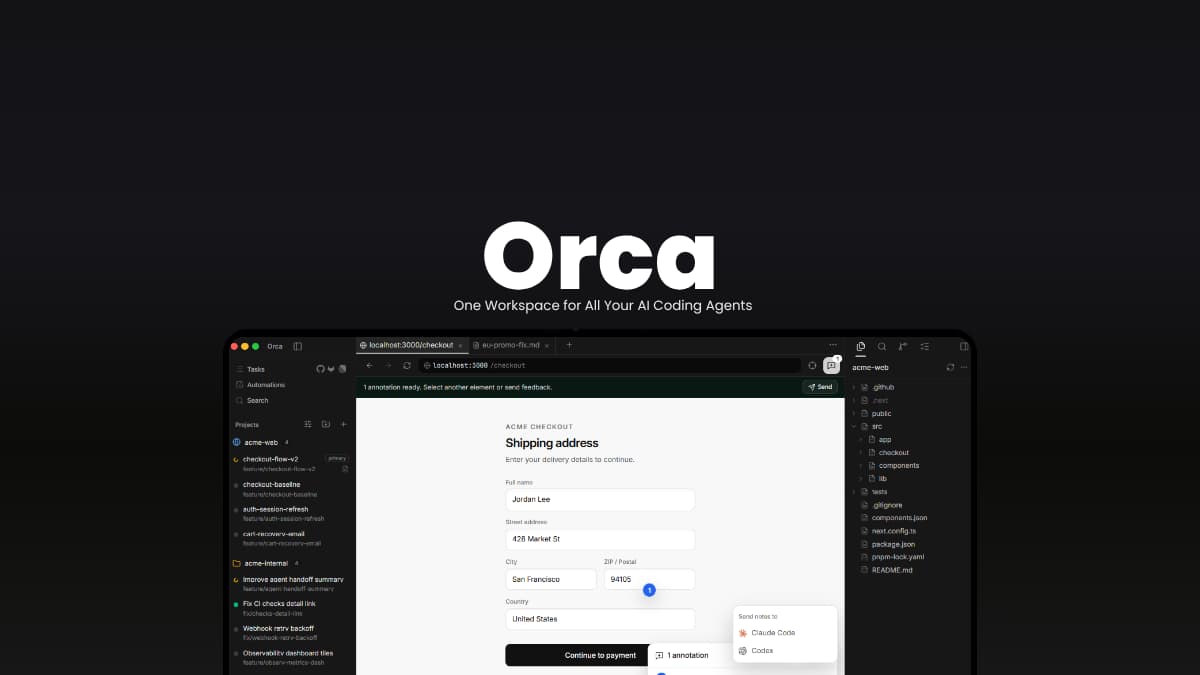Open the source control branch icon

[x=903, y=346]
